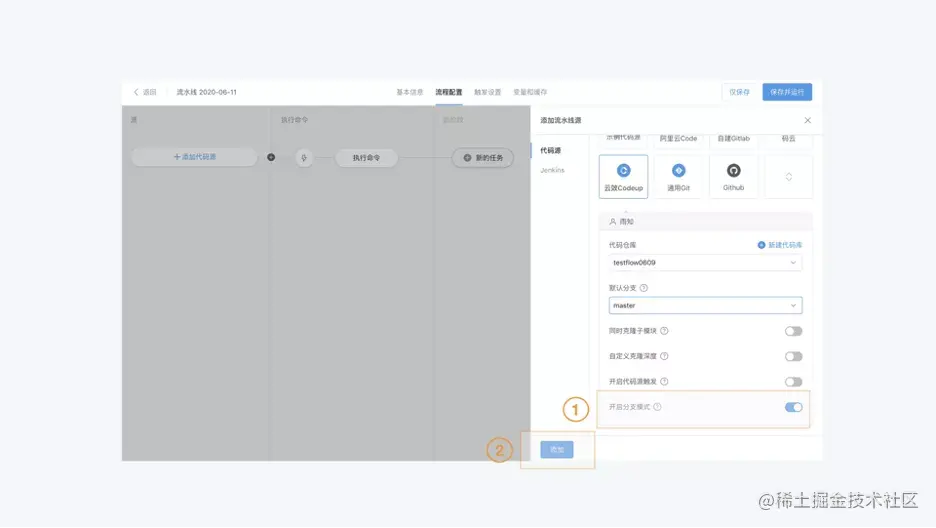Click the 仅保存 button
This screenshot has width=936, height=528.
[739, 92]
